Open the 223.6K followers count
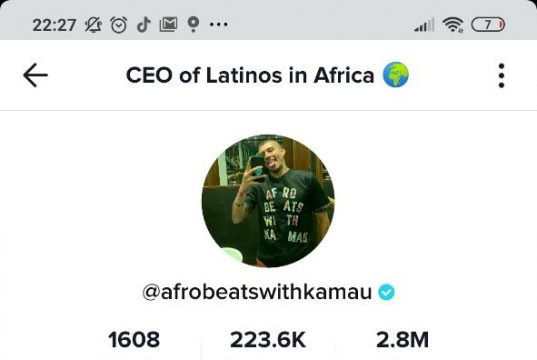Screen dimensions: 537x360 pos(268,340)
